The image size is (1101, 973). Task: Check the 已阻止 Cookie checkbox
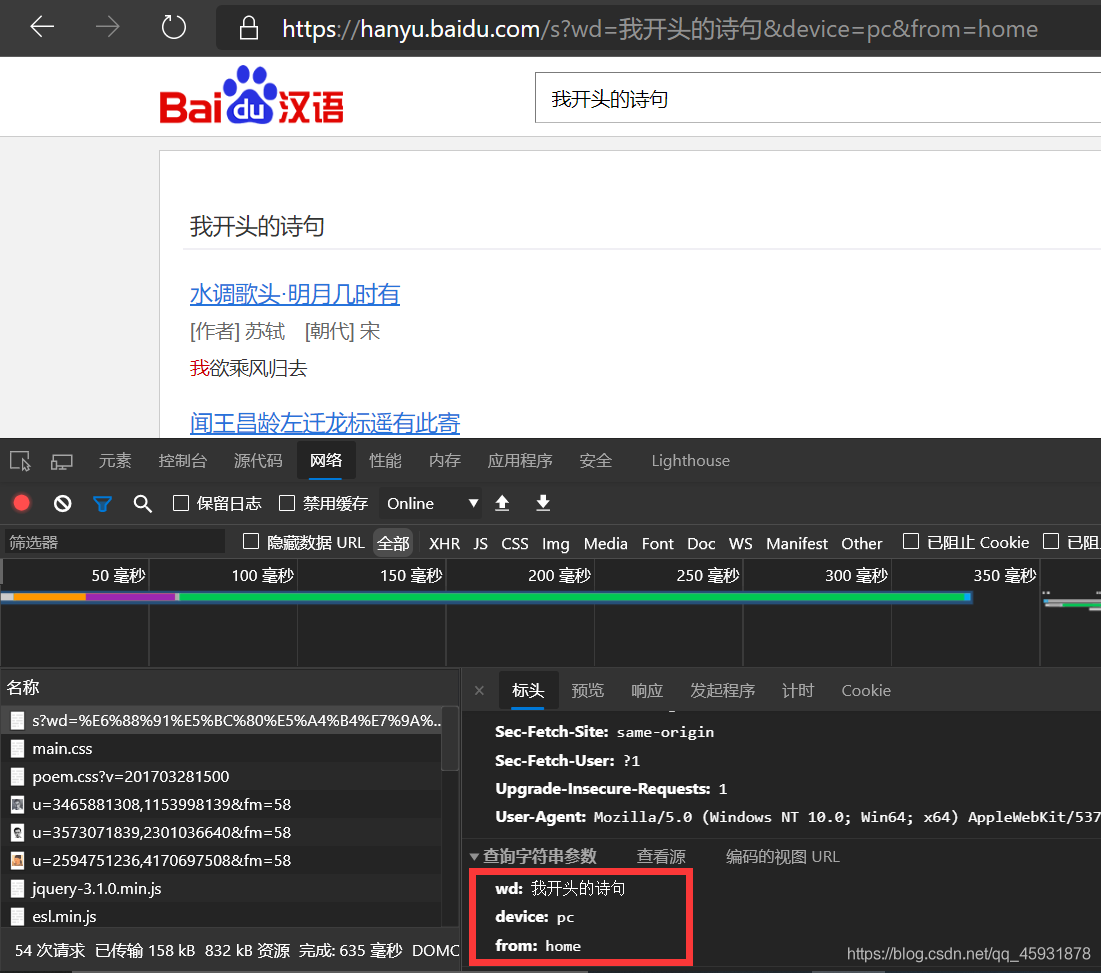911,541
